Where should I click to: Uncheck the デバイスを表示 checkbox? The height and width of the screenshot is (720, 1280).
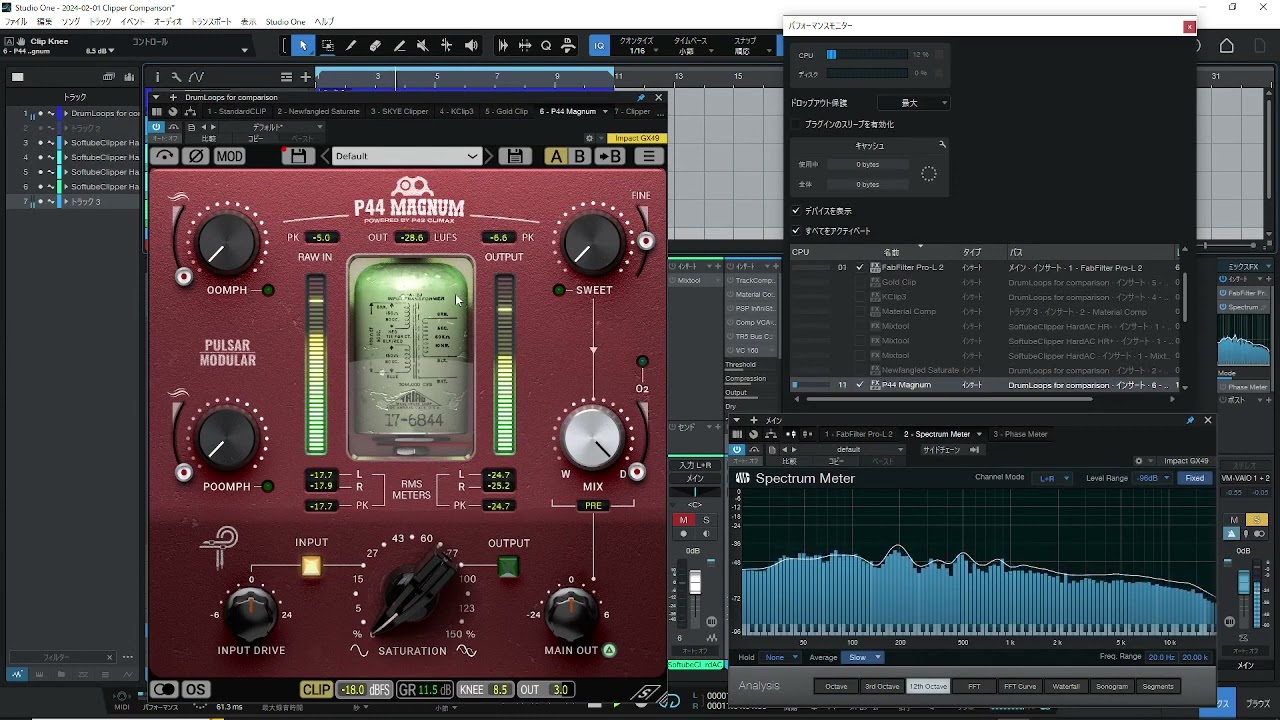pos(796,211)
